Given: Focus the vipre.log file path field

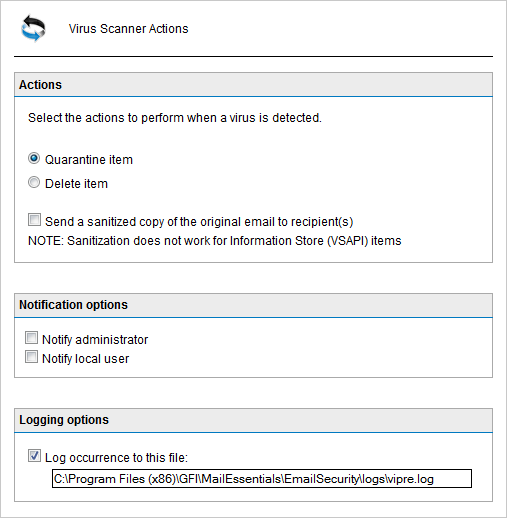Looking at the screenshot, I should (262, 479).
